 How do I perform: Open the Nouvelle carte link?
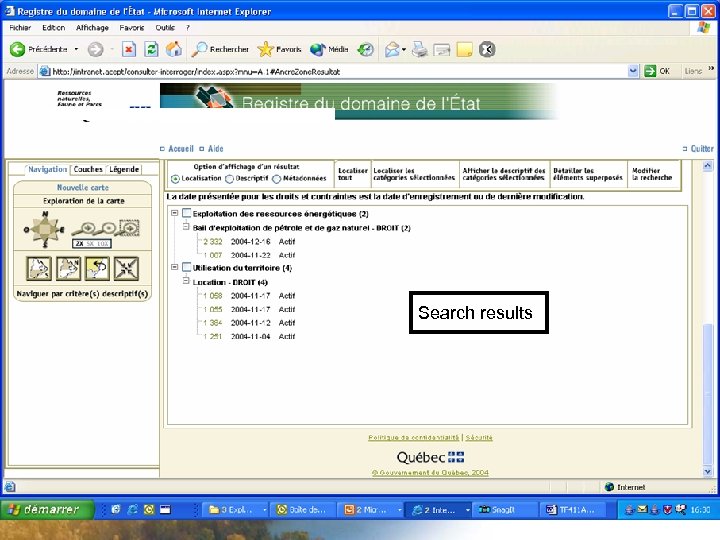pyautogui.click(x=83, y=187)
